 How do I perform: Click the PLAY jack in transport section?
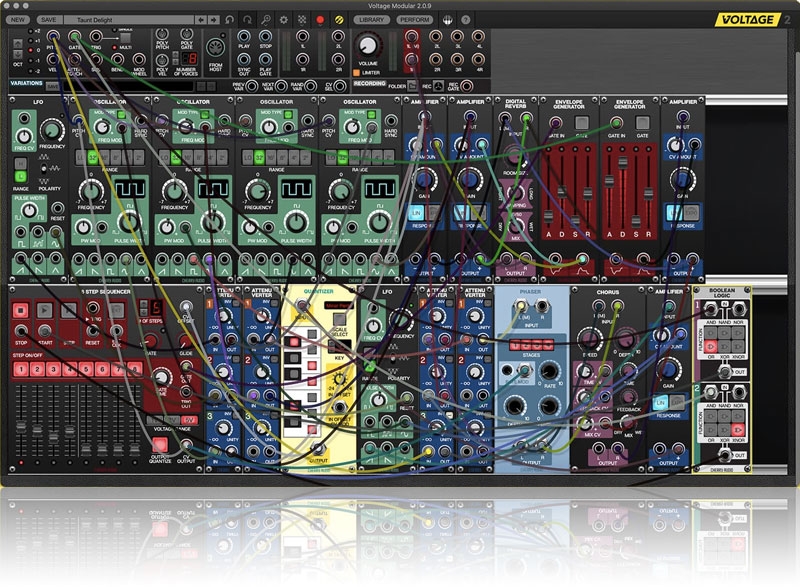coord(244,36)
